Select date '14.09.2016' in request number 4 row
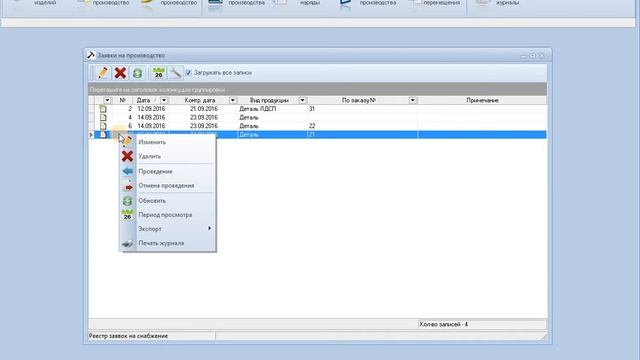The height and width of the screenshot is (360, 640). [x=151, y=117]
